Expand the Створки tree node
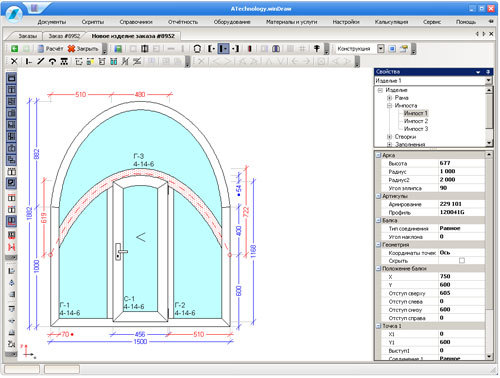This screenshot has width=500, height=378. tap(389, 137)
